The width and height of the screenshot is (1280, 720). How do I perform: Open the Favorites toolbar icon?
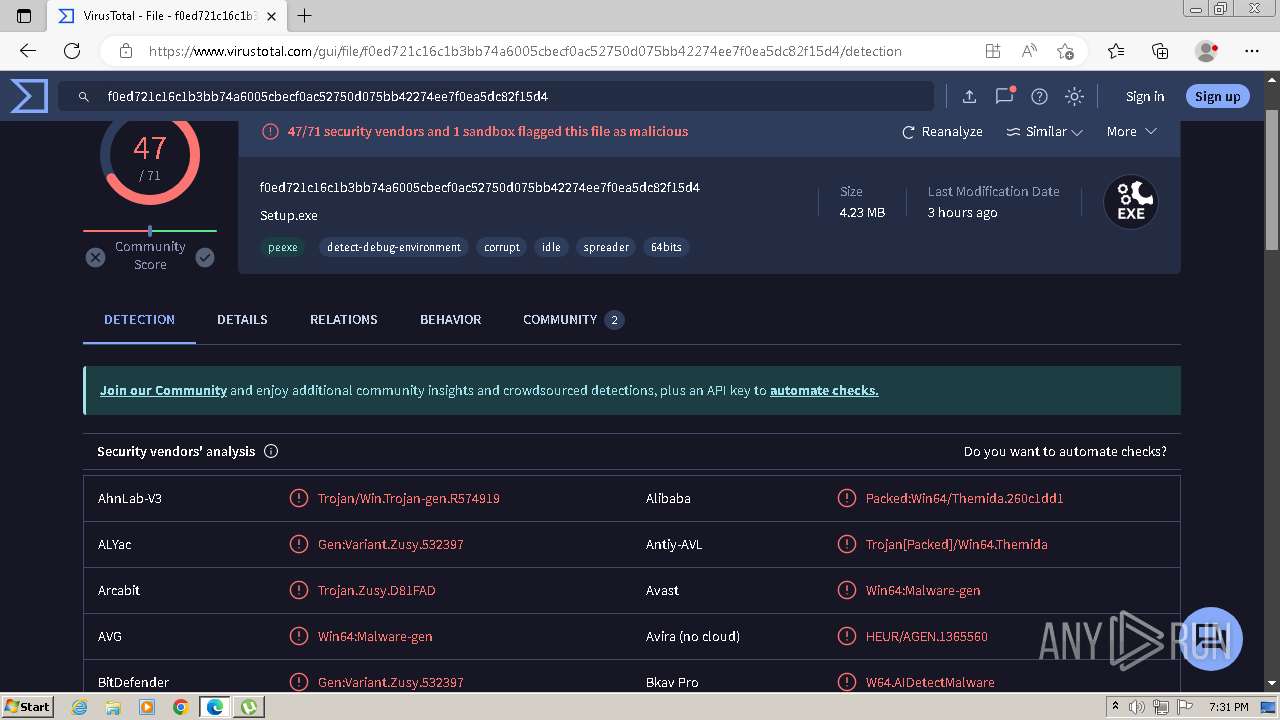tap(1116, 51)
